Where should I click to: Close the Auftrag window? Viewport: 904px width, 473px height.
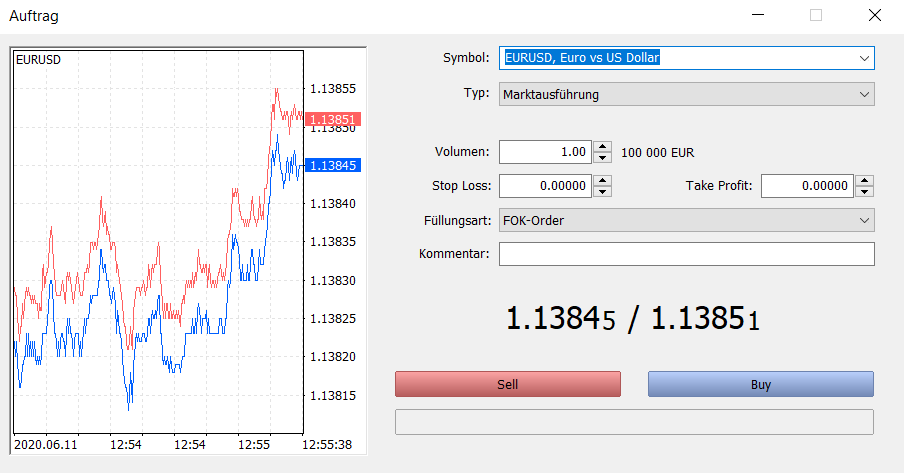tap(875, 16)
